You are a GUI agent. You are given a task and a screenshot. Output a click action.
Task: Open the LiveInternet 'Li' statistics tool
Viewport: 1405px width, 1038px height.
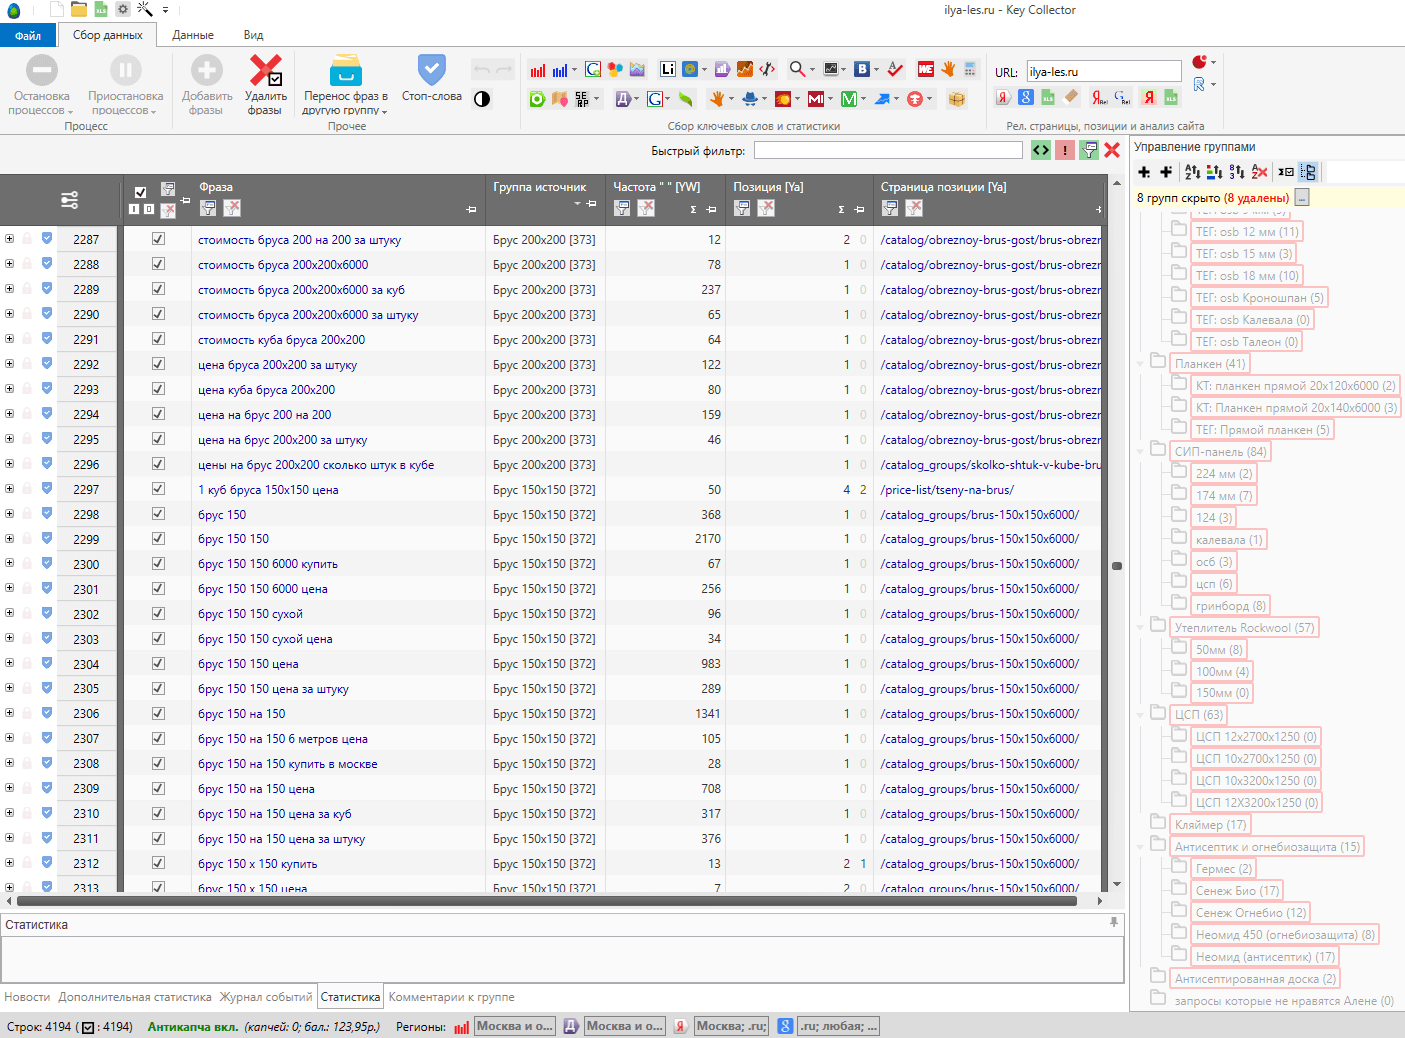[667, 69]
